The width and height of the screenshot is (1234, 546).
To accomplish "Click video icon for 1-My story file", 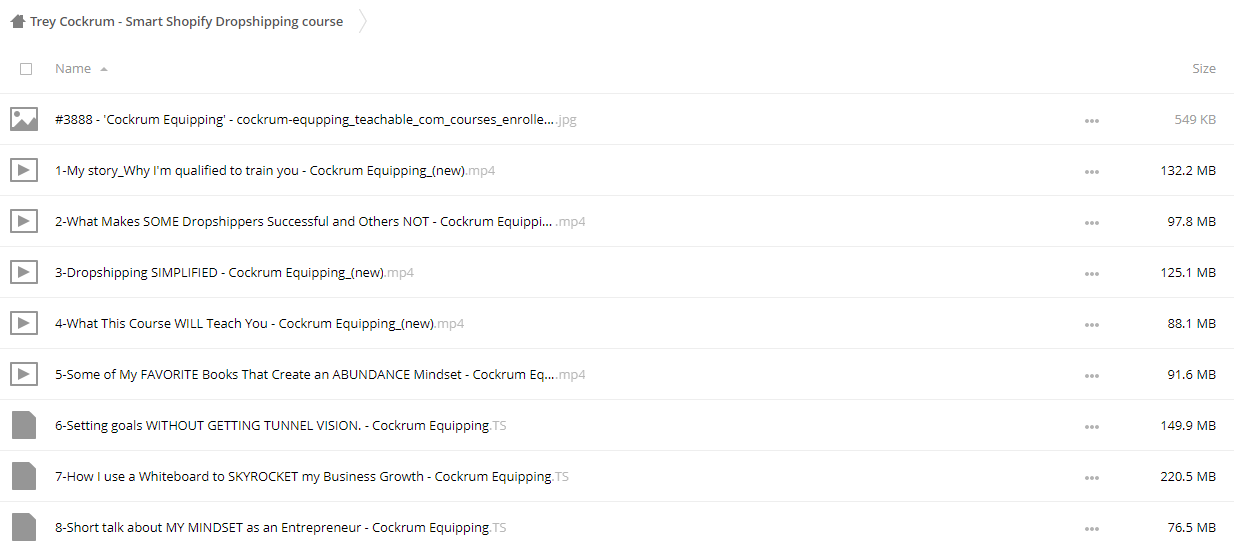I will (x=24, y=170).
